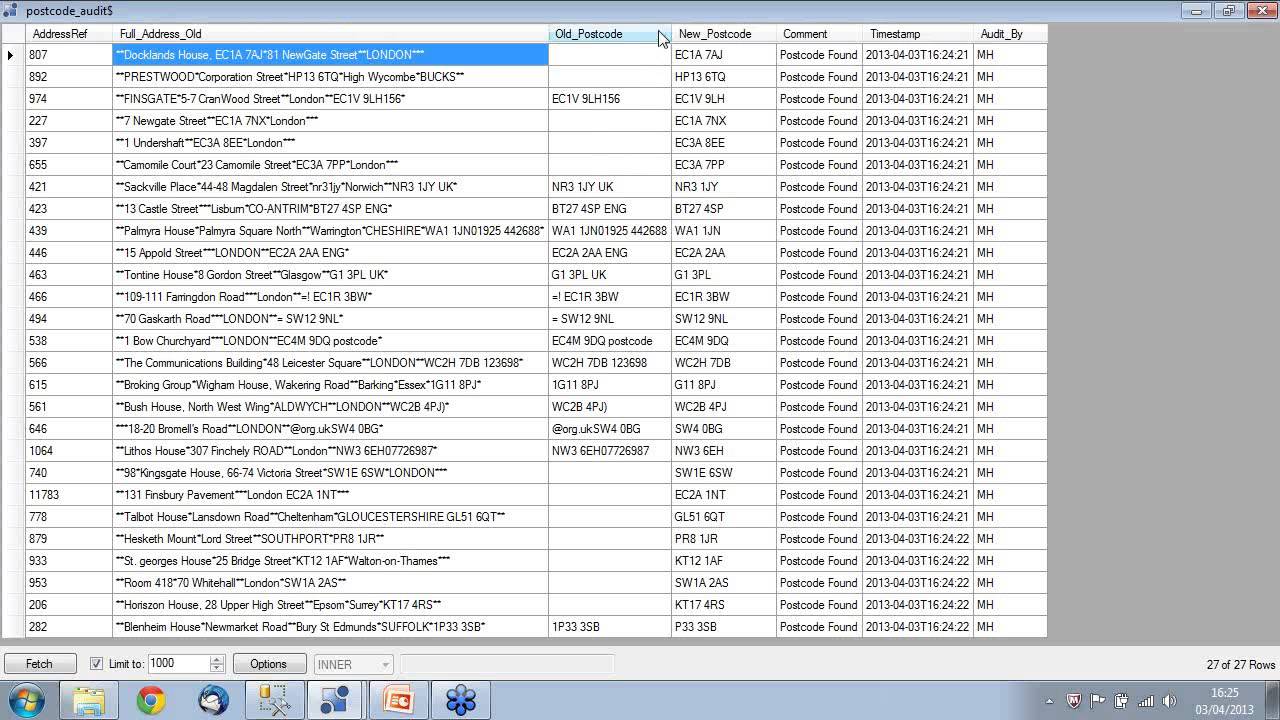Click the Fetch button
1280x720 pixels.
[x=39, y=664]
